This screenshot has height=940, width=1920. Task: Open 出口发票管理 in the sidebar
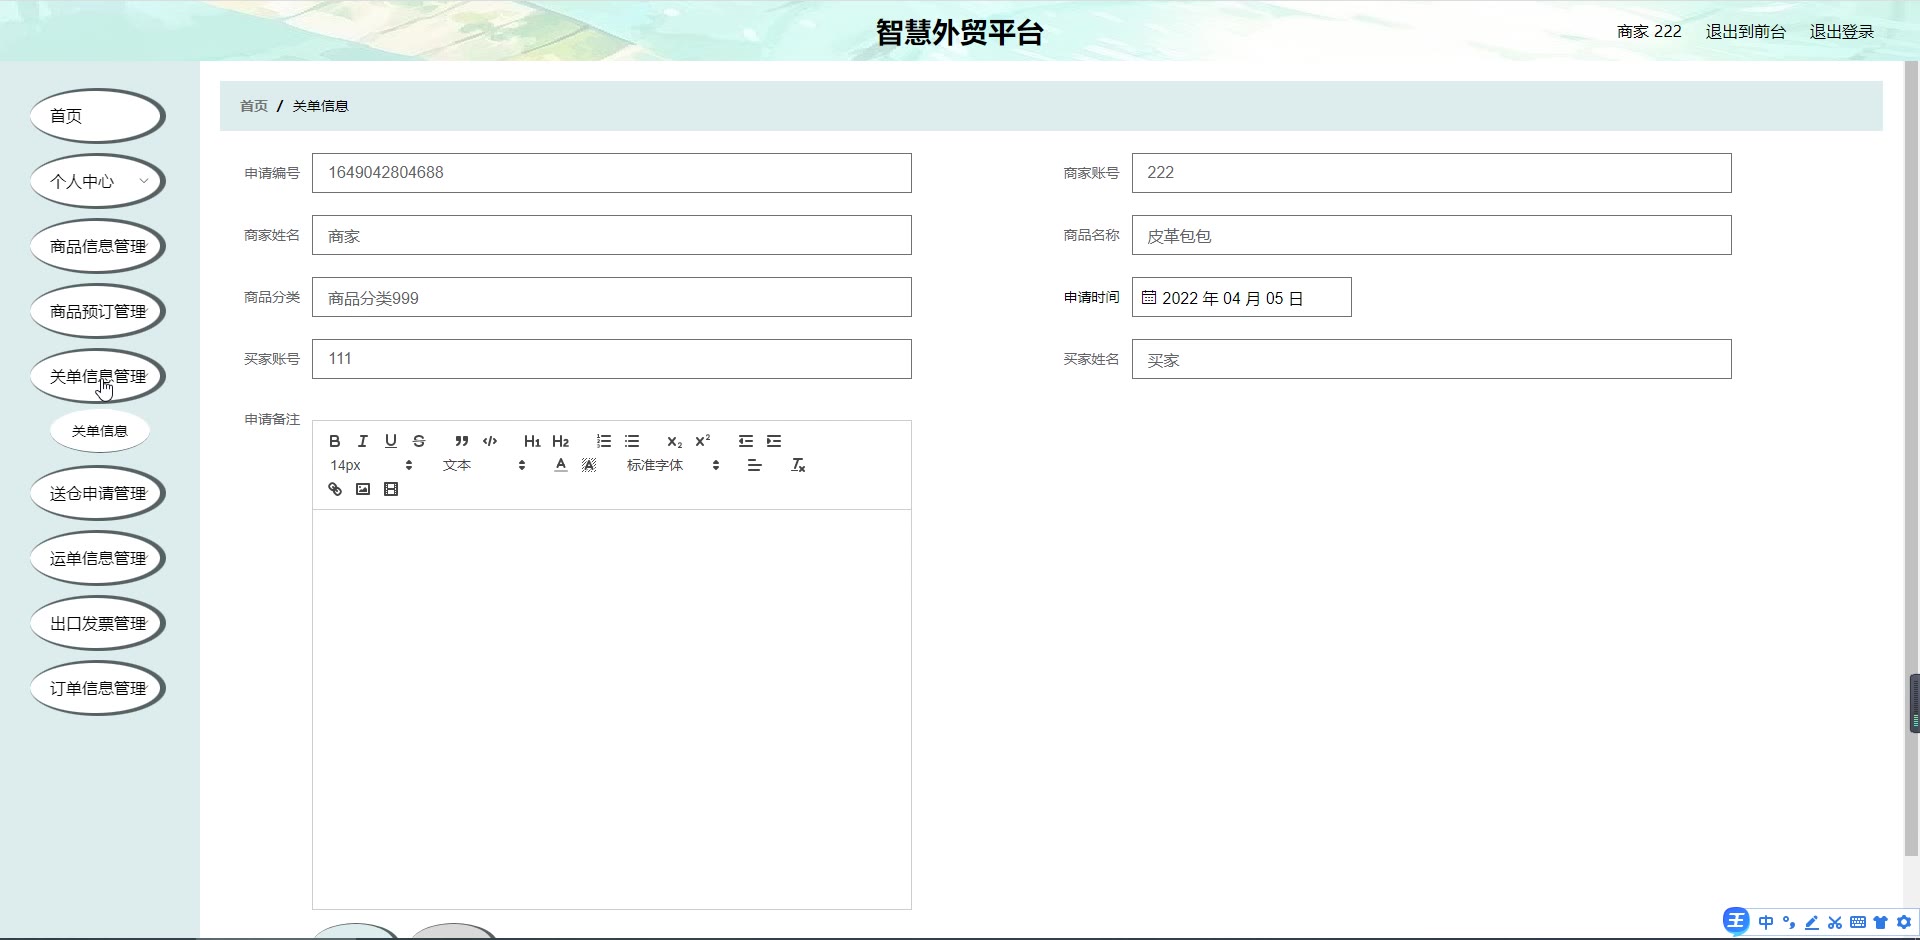(98, 623)
